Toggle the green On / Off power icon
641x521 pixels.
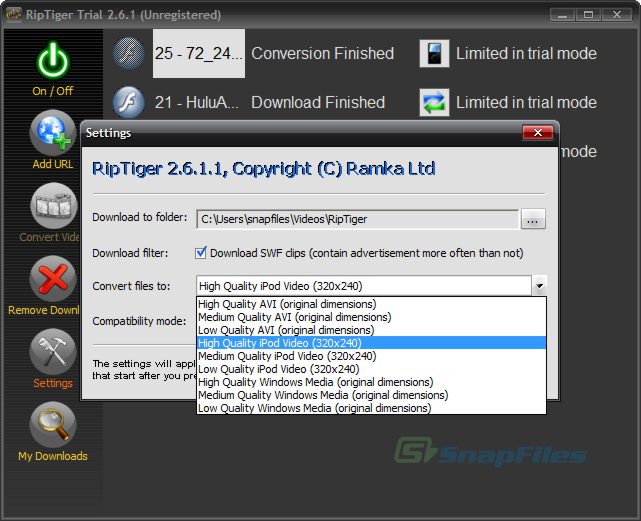[x=53, y=61]
